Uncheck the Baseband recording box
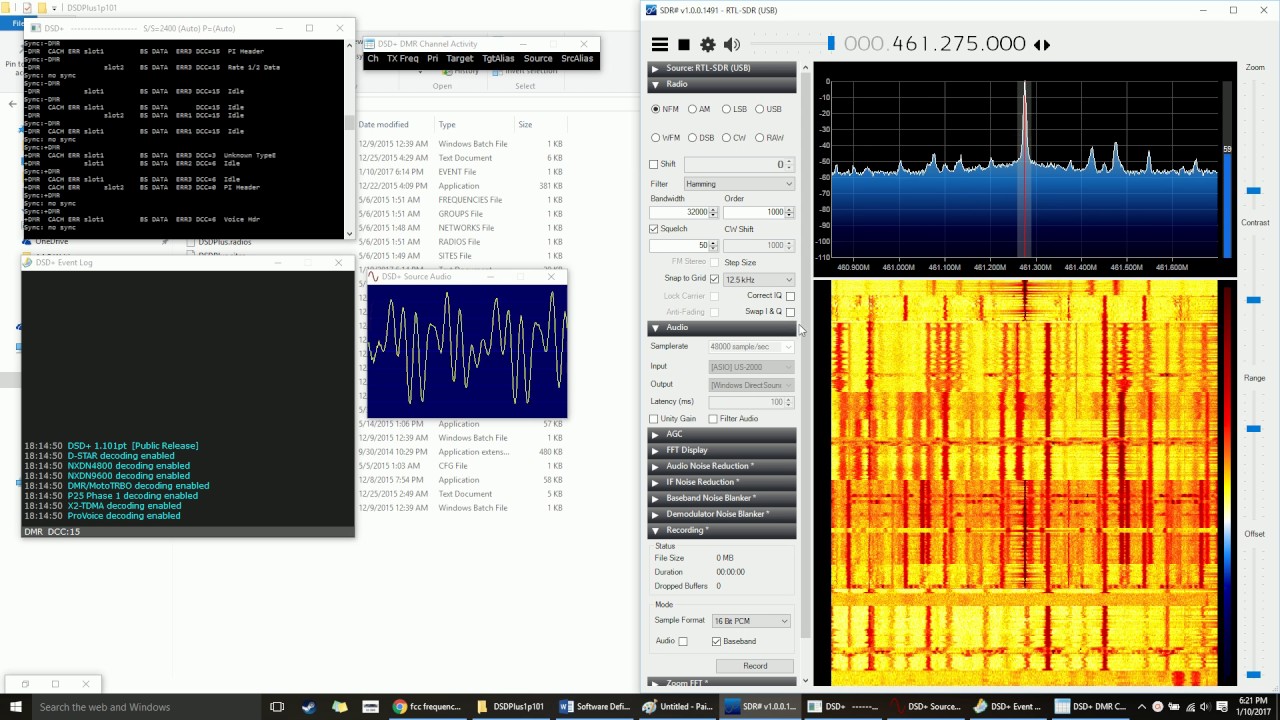Image resolution: width=1280 pixels, height=720 pixels. 716,641
